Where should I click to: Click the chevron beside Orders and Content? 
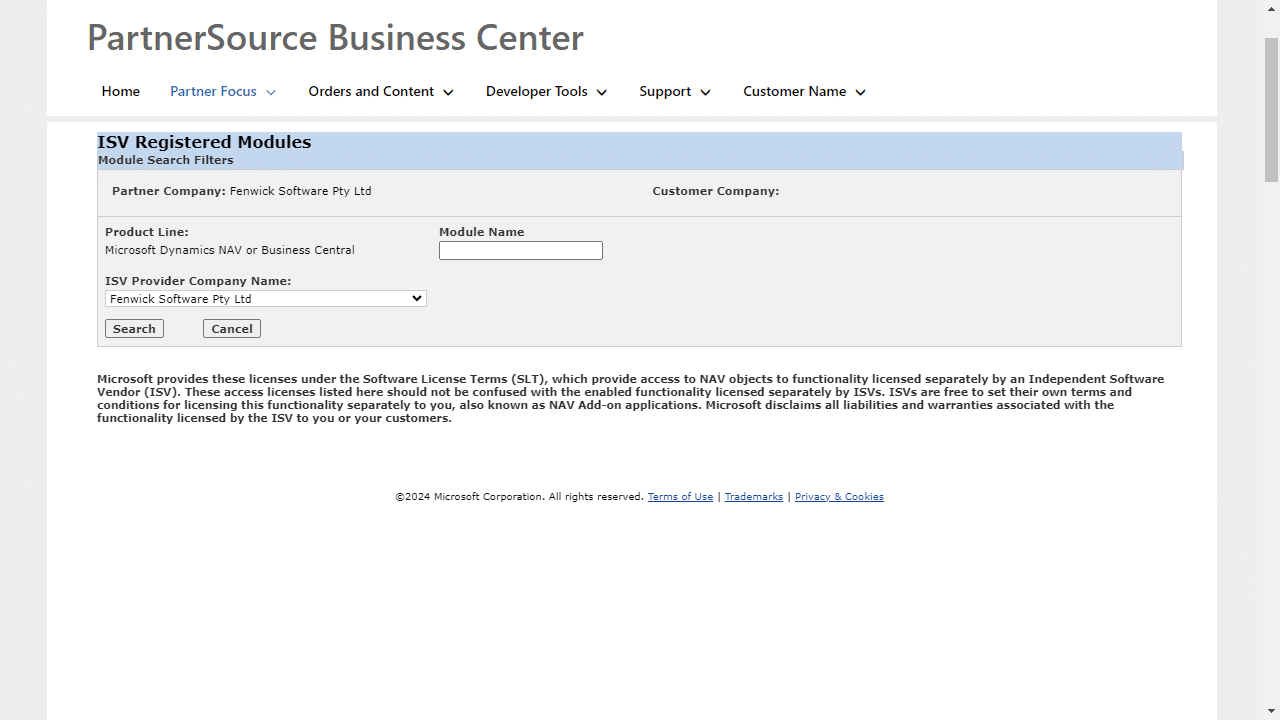448,92
